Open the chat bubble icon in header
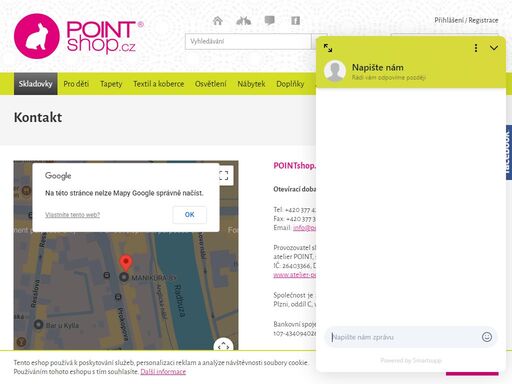This screenshot has height=384, width=512. tap(269, 21)
